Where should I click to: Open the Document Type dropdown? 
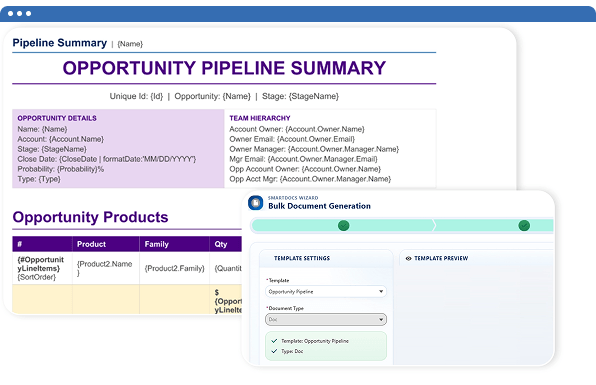(x=326, y=319)
